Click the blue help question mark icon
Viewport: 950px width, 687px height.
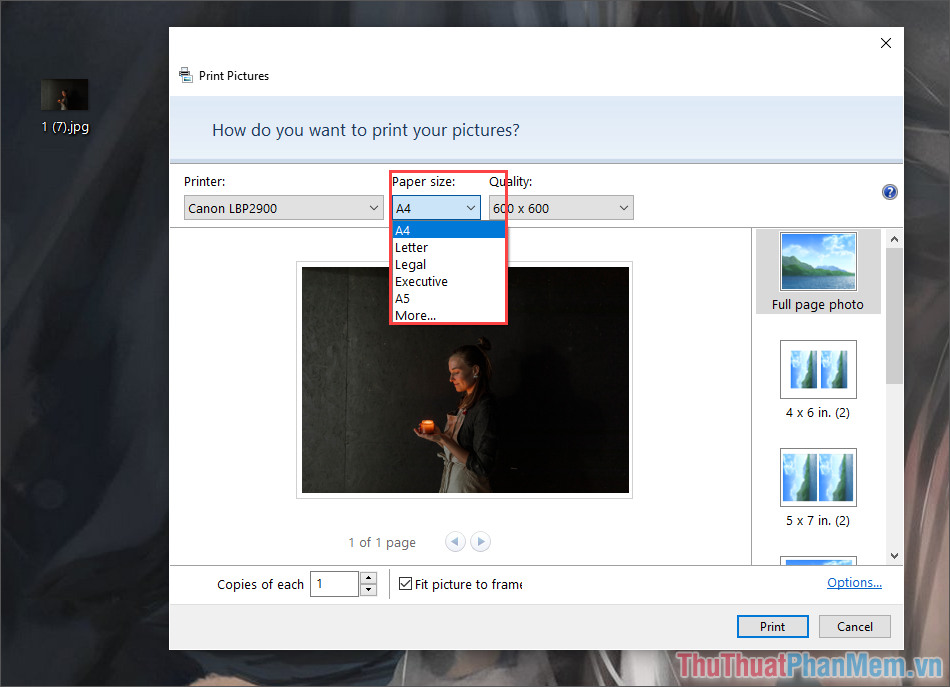(x=889, y=192)
